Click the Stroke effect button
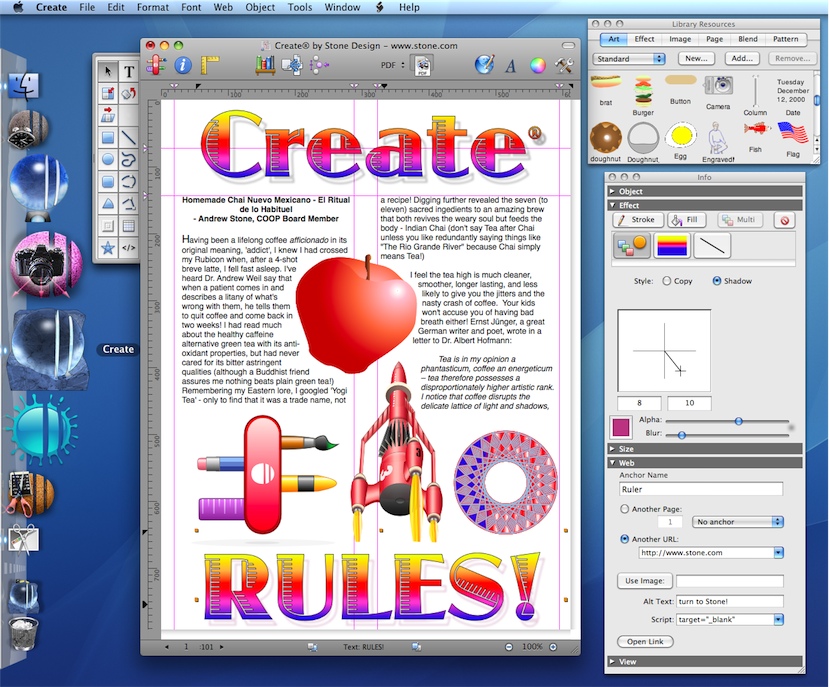The image size is (829, 687). (x=637, y=220)
